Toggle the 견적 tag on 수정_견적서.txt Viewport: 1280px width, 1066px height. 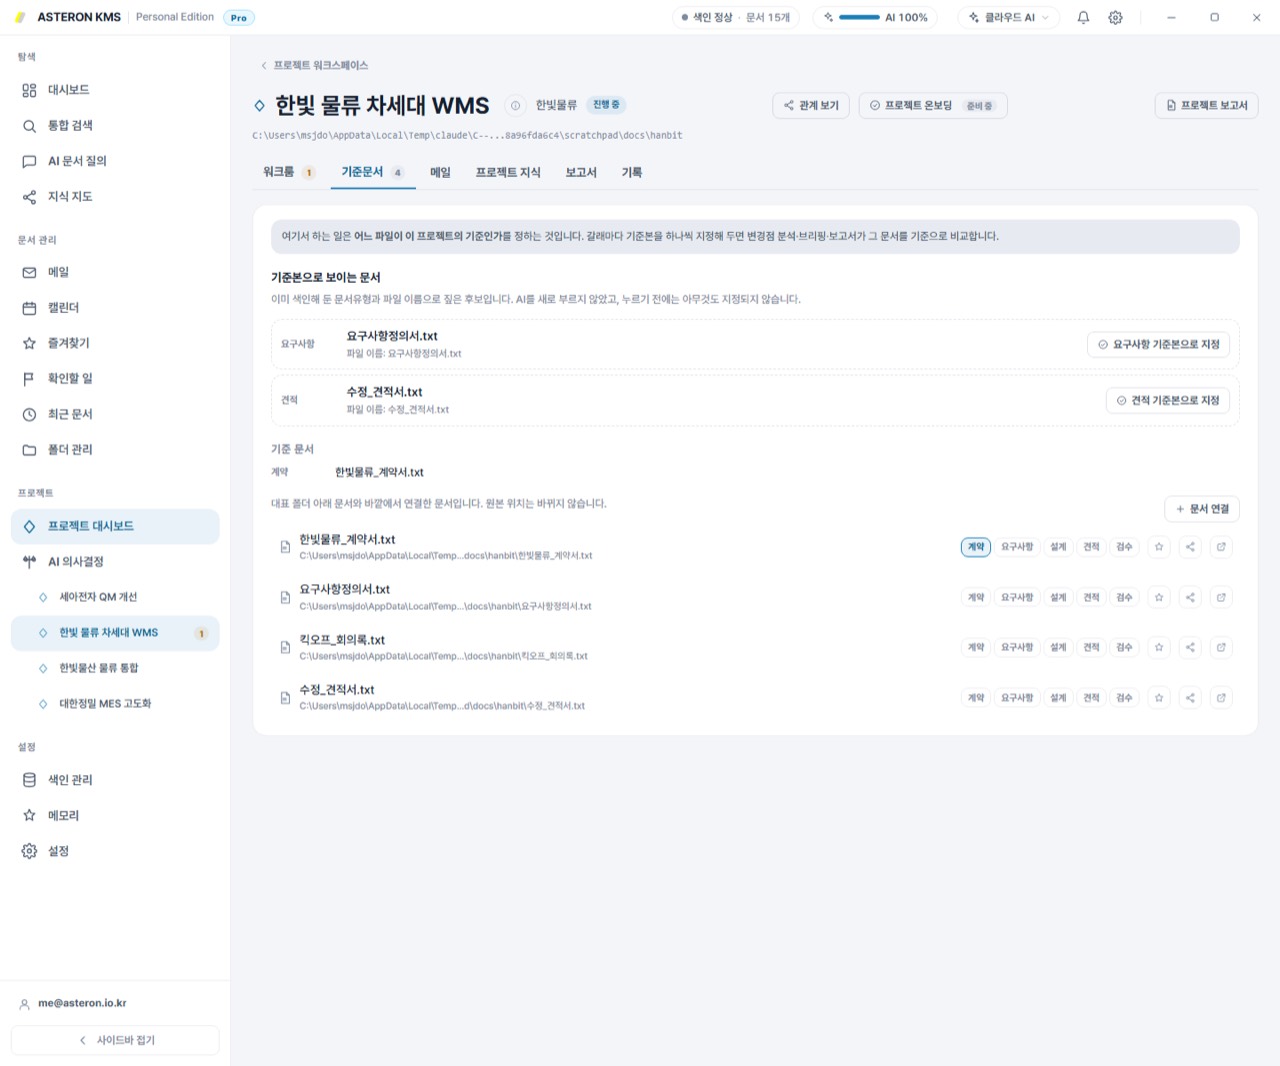tap(1091, 697)
